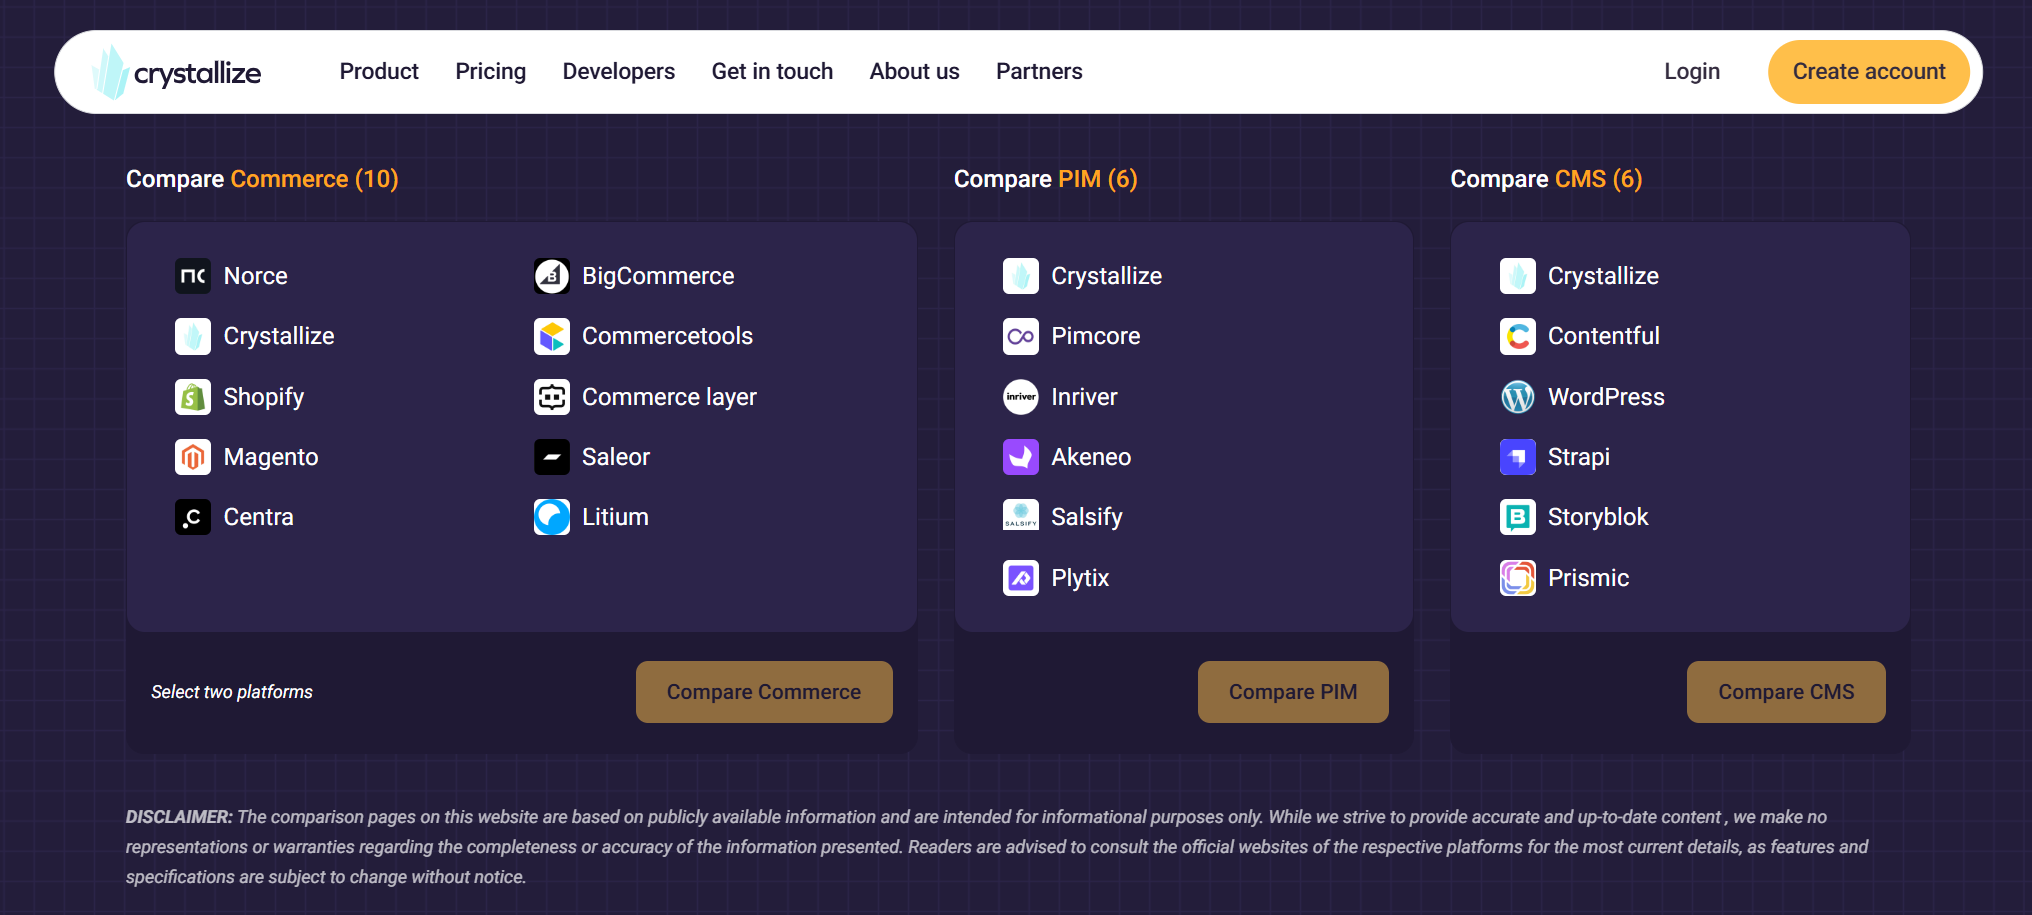Select the WordPress logo icon
The width and height of the screenshot is (2032, 915).
[x=1517, y=397]
